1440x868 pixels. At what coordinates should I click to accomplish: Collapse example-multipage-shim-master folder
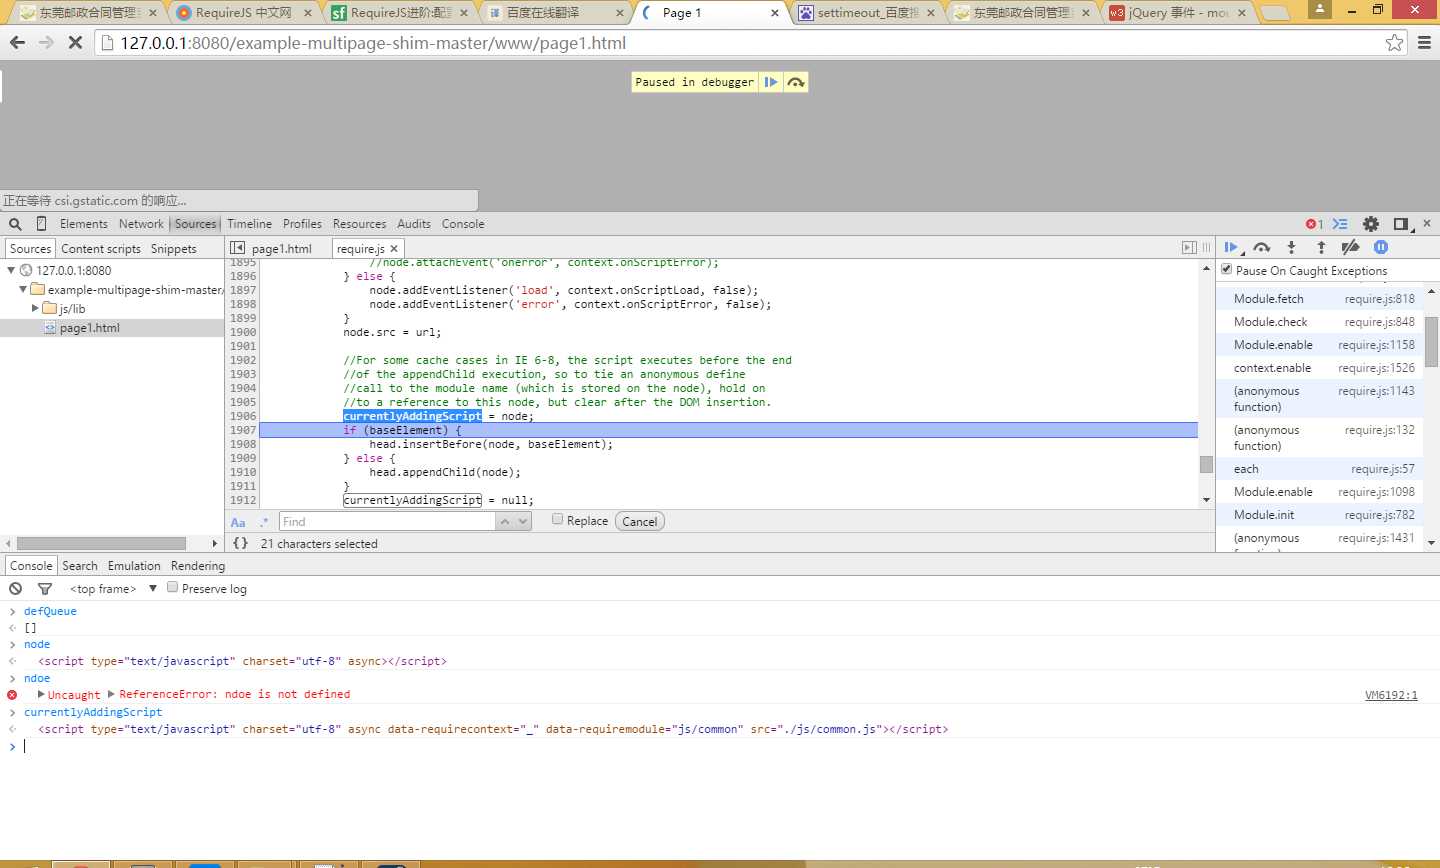pos(23,289)
